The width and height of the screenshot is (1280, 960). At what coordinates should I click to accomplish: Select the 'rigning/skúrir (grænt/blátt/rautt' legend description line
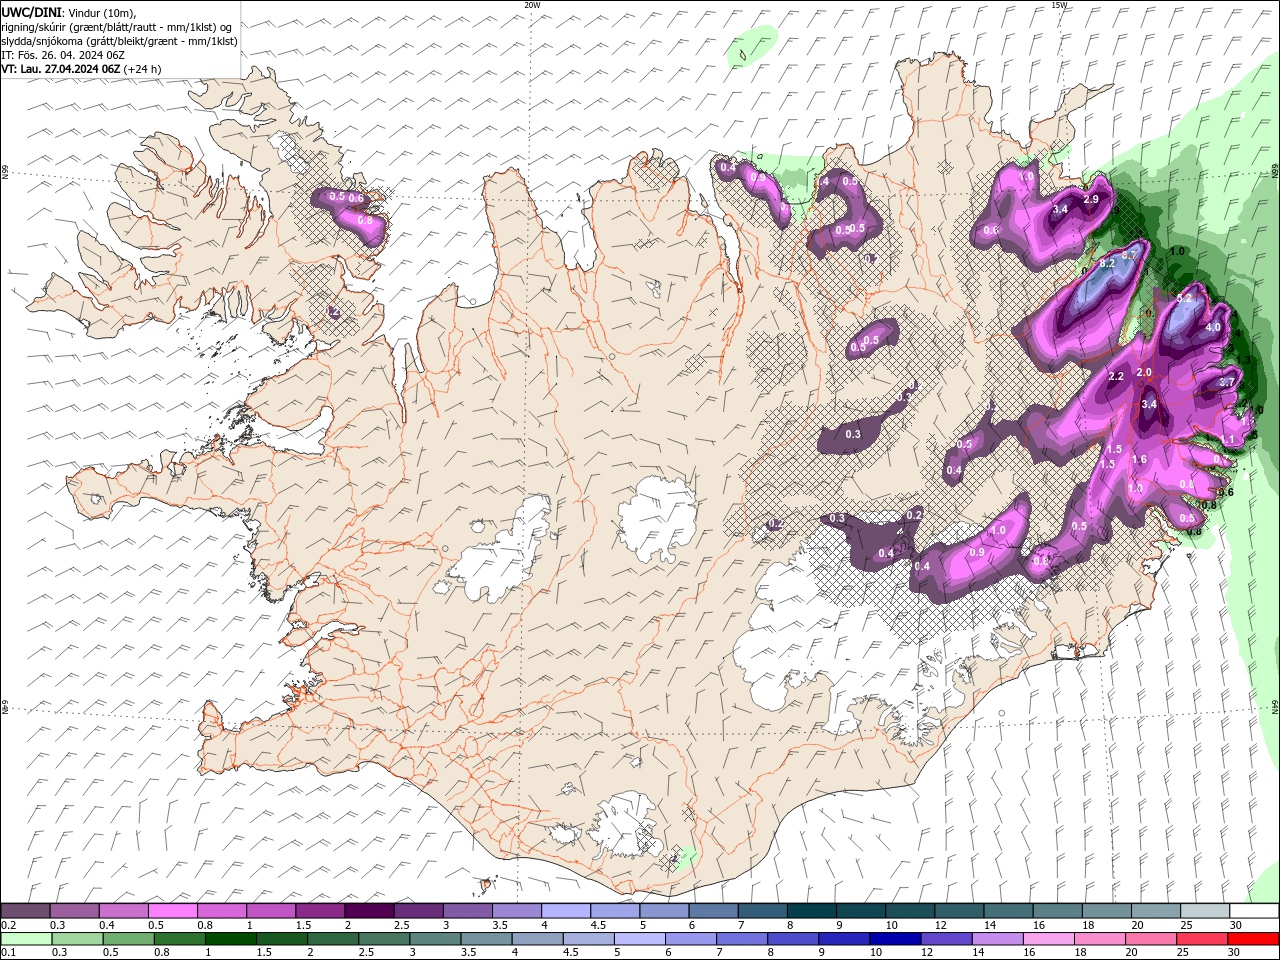tap(117, 27)
